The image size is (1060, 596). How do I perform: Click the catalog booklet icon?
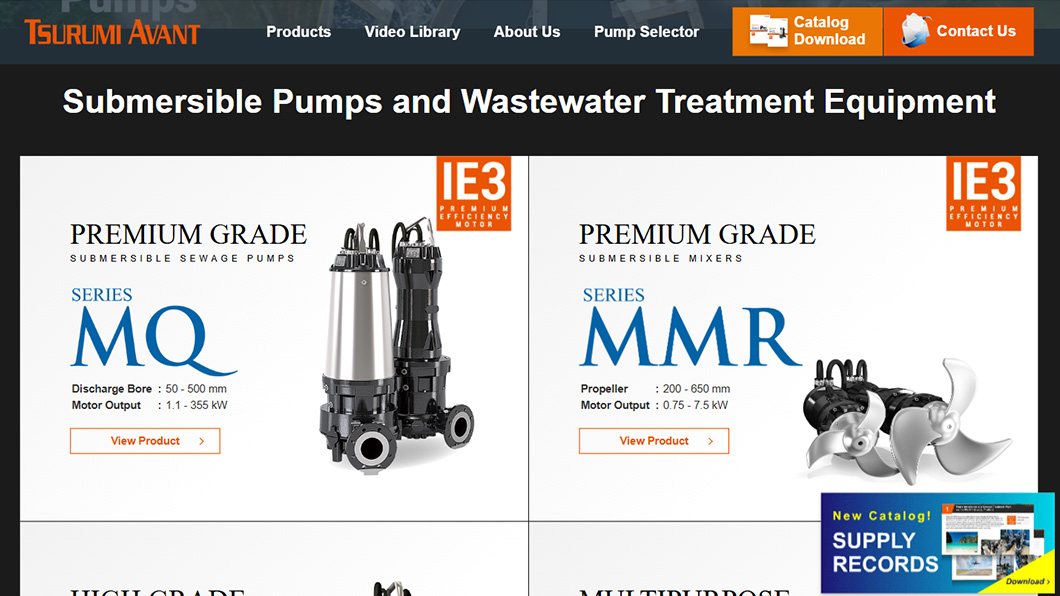[769, 31]
